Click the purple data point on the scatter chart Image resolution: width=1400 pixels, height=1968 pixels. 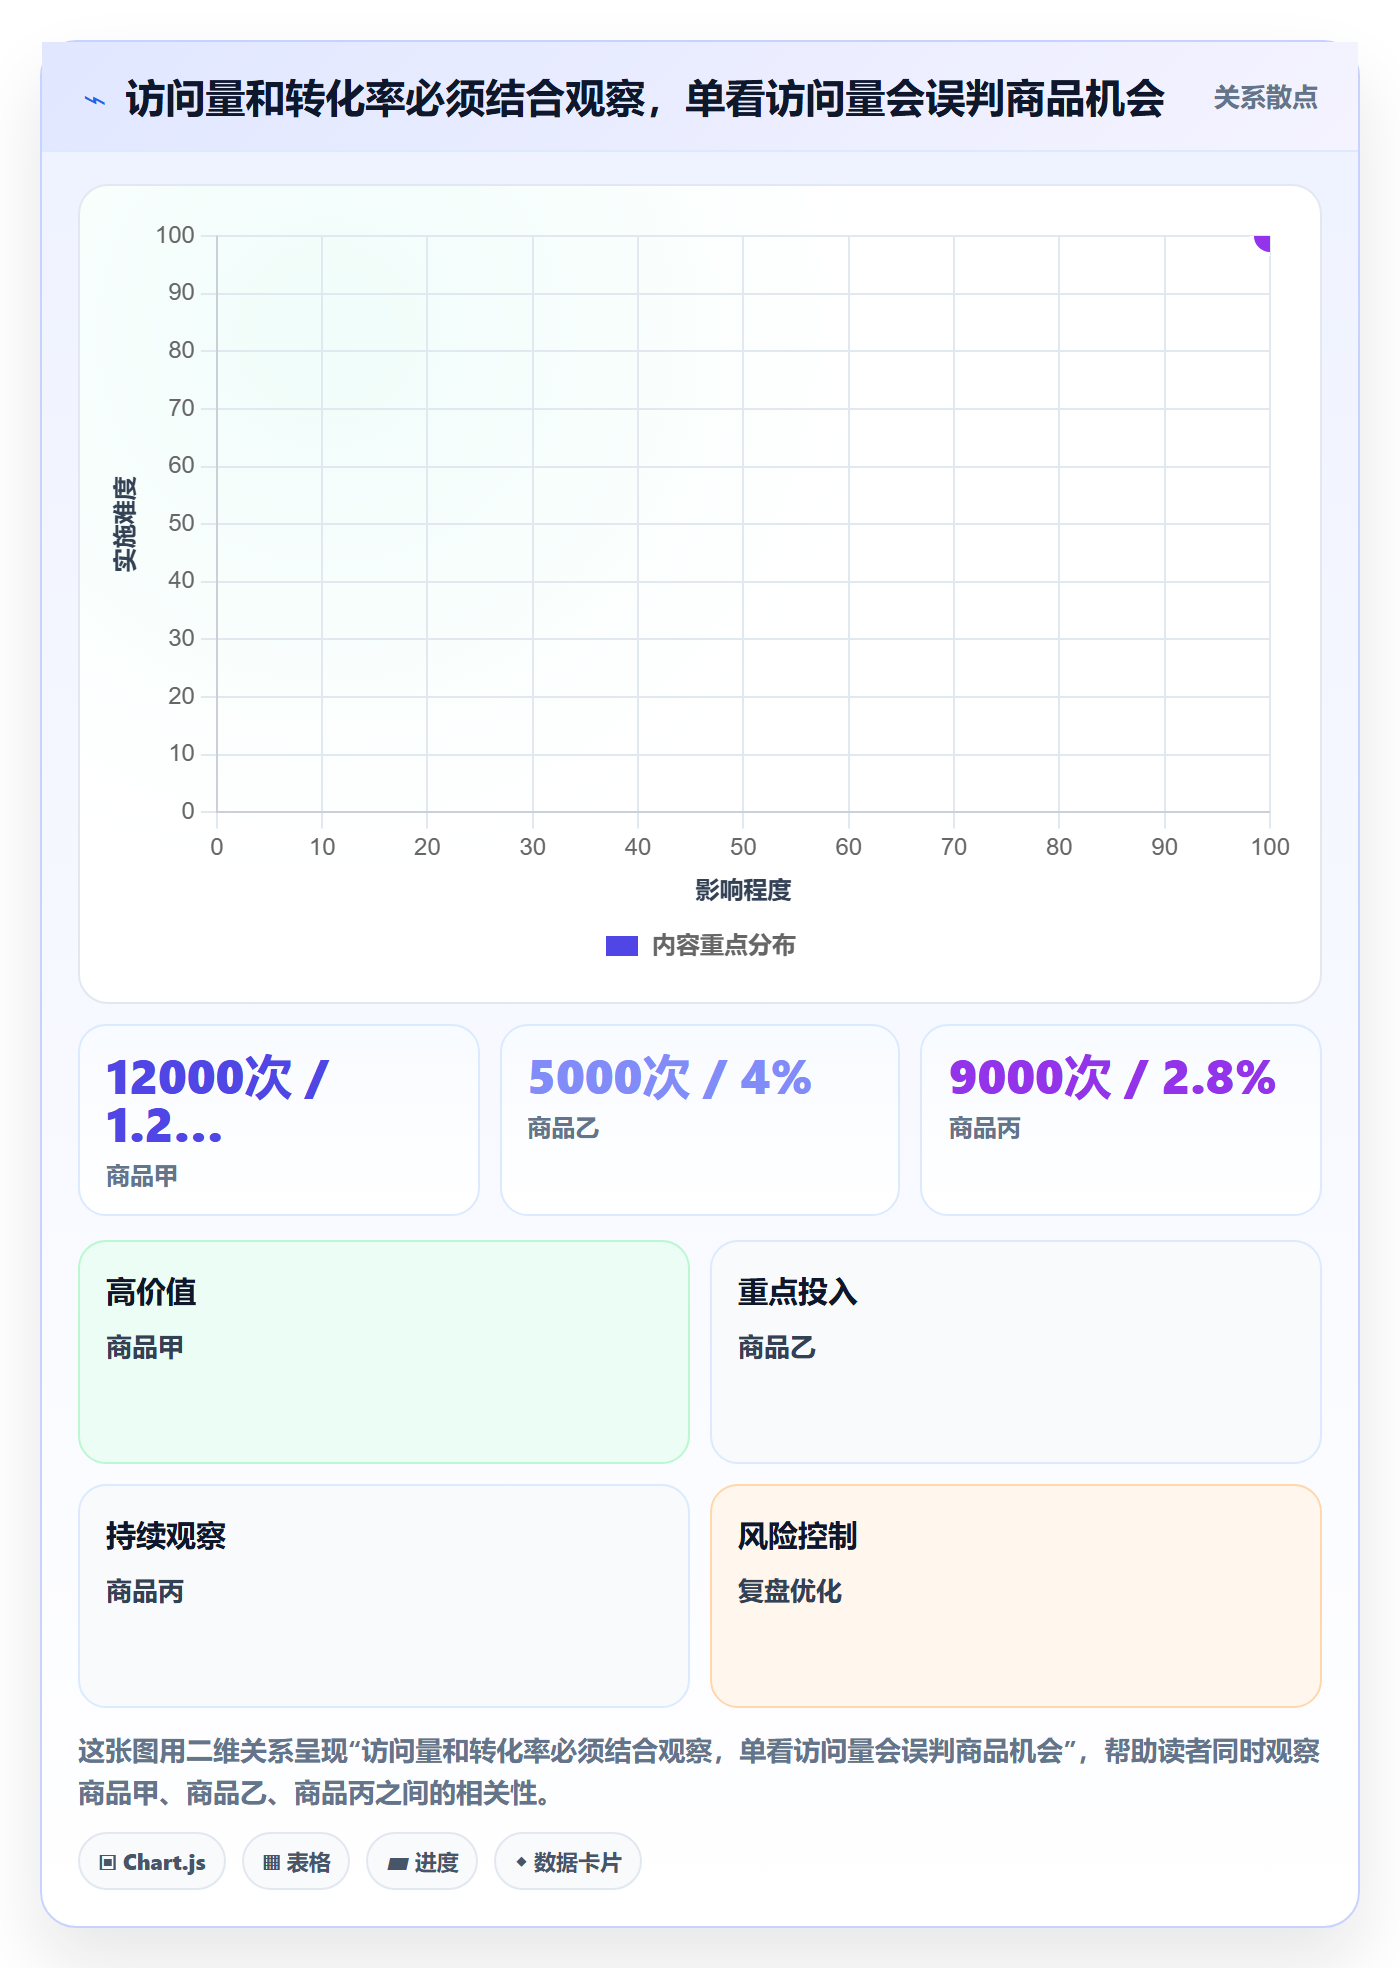pyautogui.click(x=1264, y=241)
